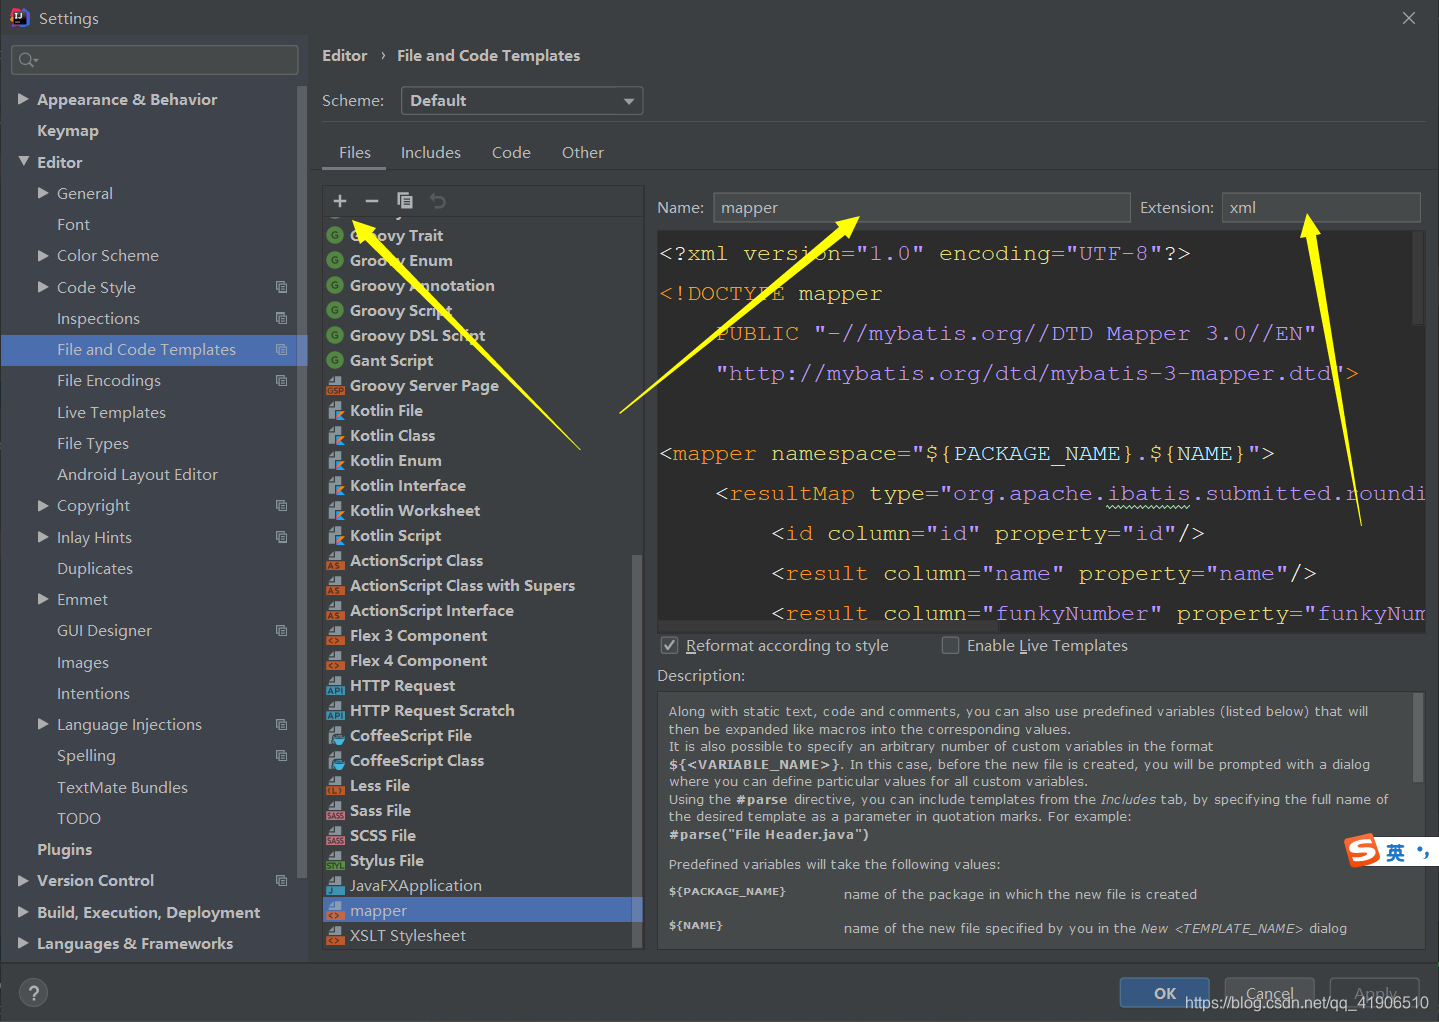Select the Flex 3 Component template
This screenshot has height=1022, width=1439.
419,635
